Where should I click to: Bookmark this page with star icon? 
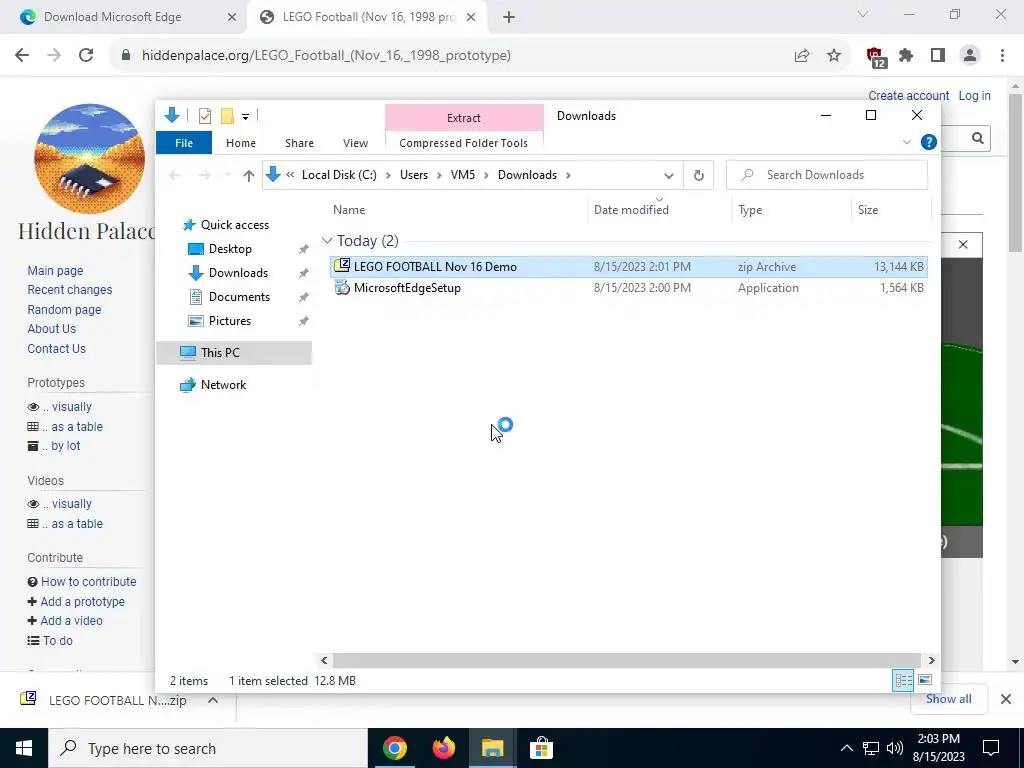(833, 56)
